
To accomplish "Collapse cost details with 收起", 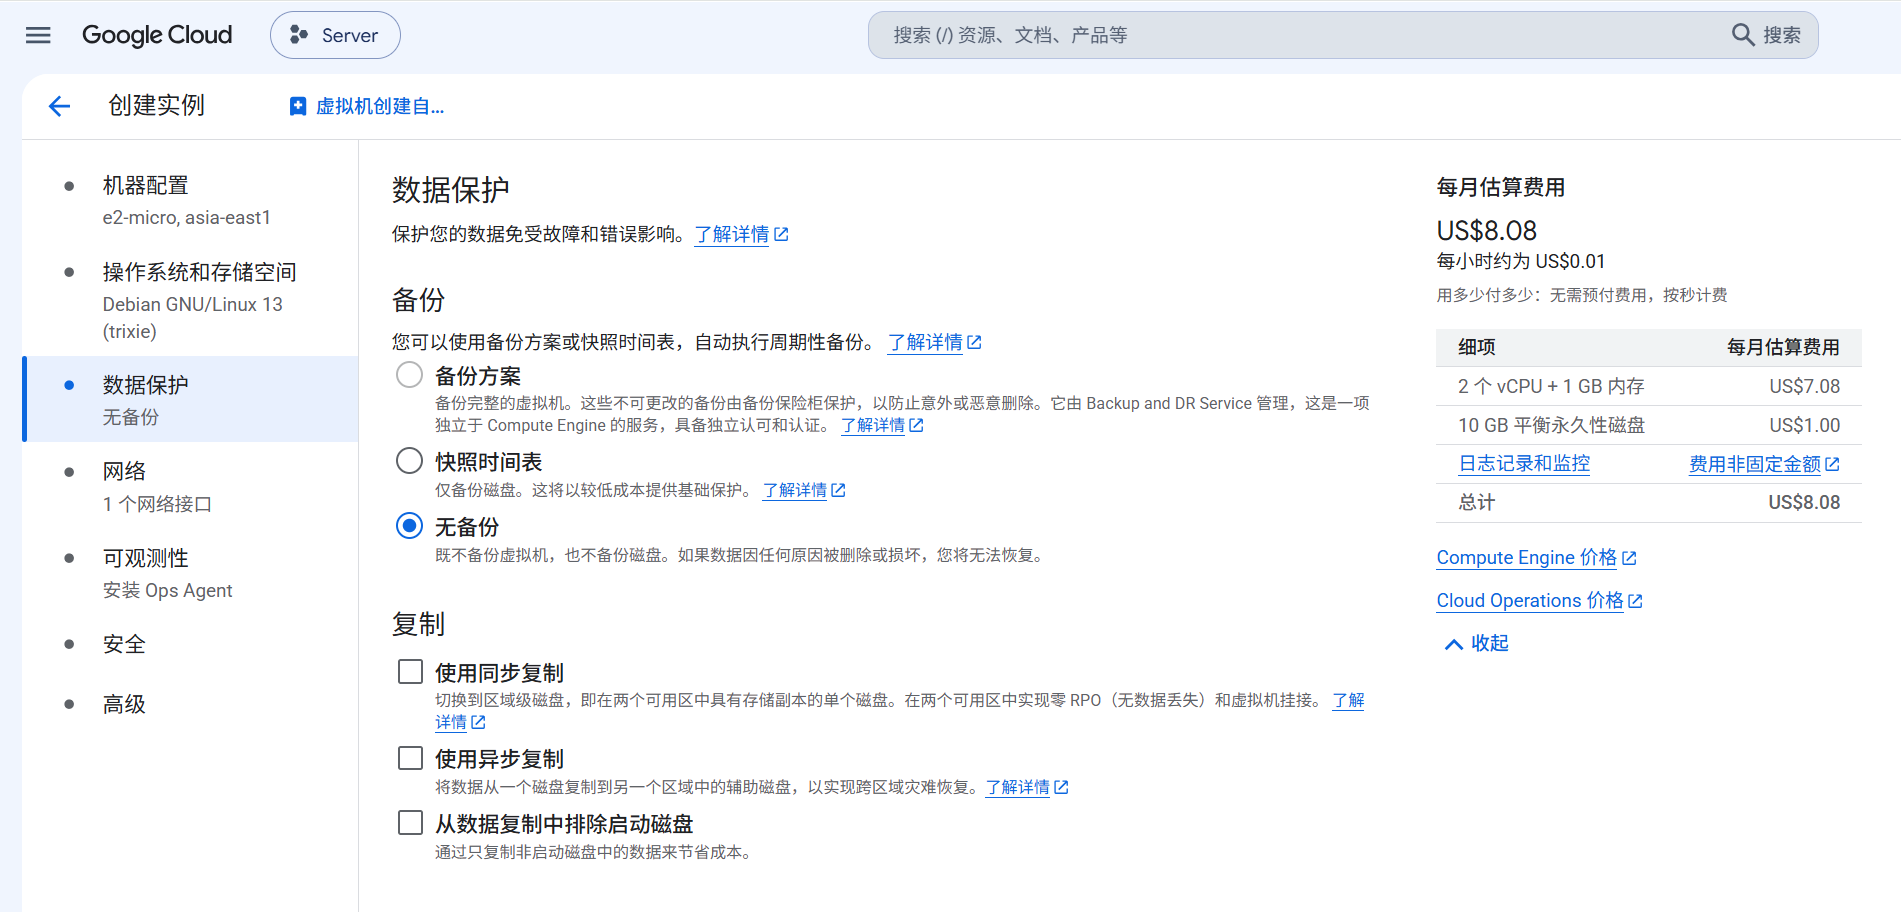I will pyautogui.click(x=1476, y=644).
